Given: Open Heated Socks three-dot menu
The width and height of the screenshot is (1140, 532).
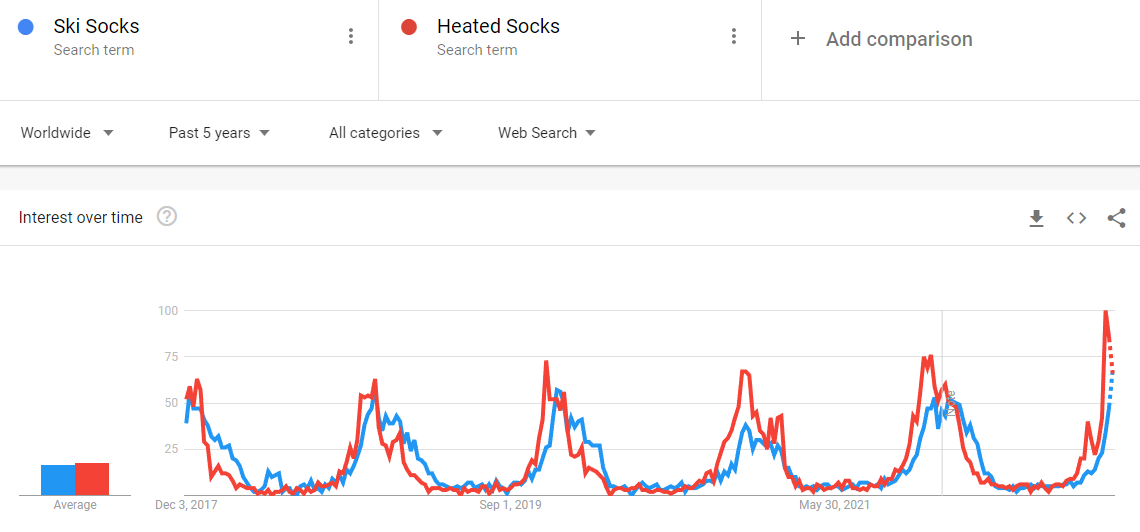Looking at the screenshot, I should click(x=733, y=37).
